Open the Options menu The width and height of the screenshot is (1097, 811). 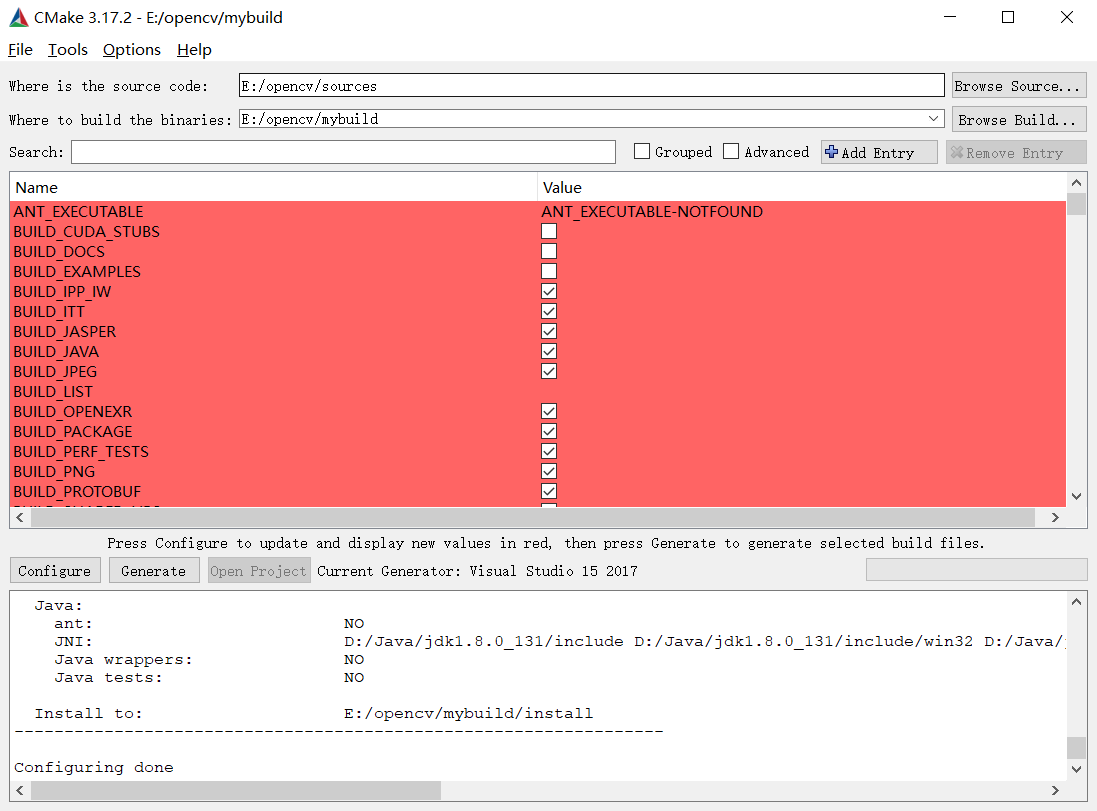pos(132,50)
